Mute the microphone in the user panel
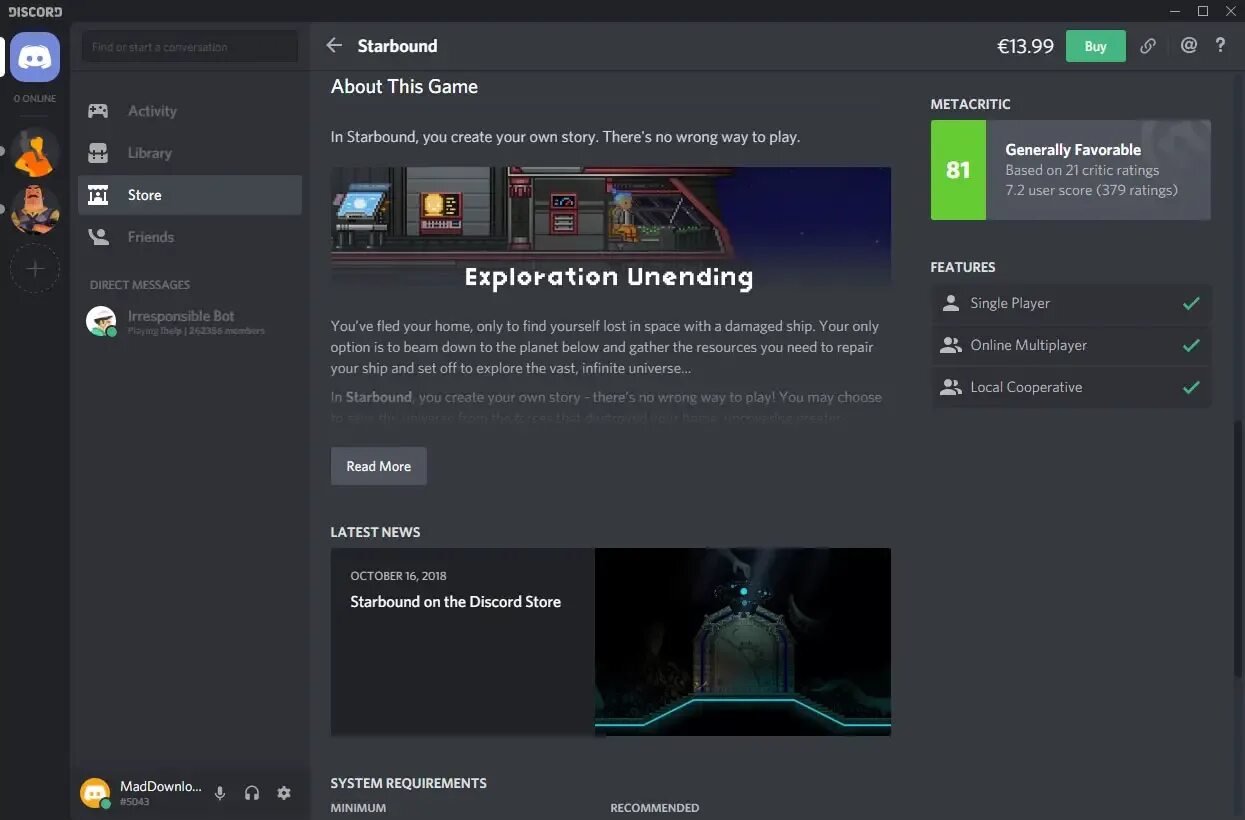The width and height of the screenshot is (1245, 820). click(220, 793)
